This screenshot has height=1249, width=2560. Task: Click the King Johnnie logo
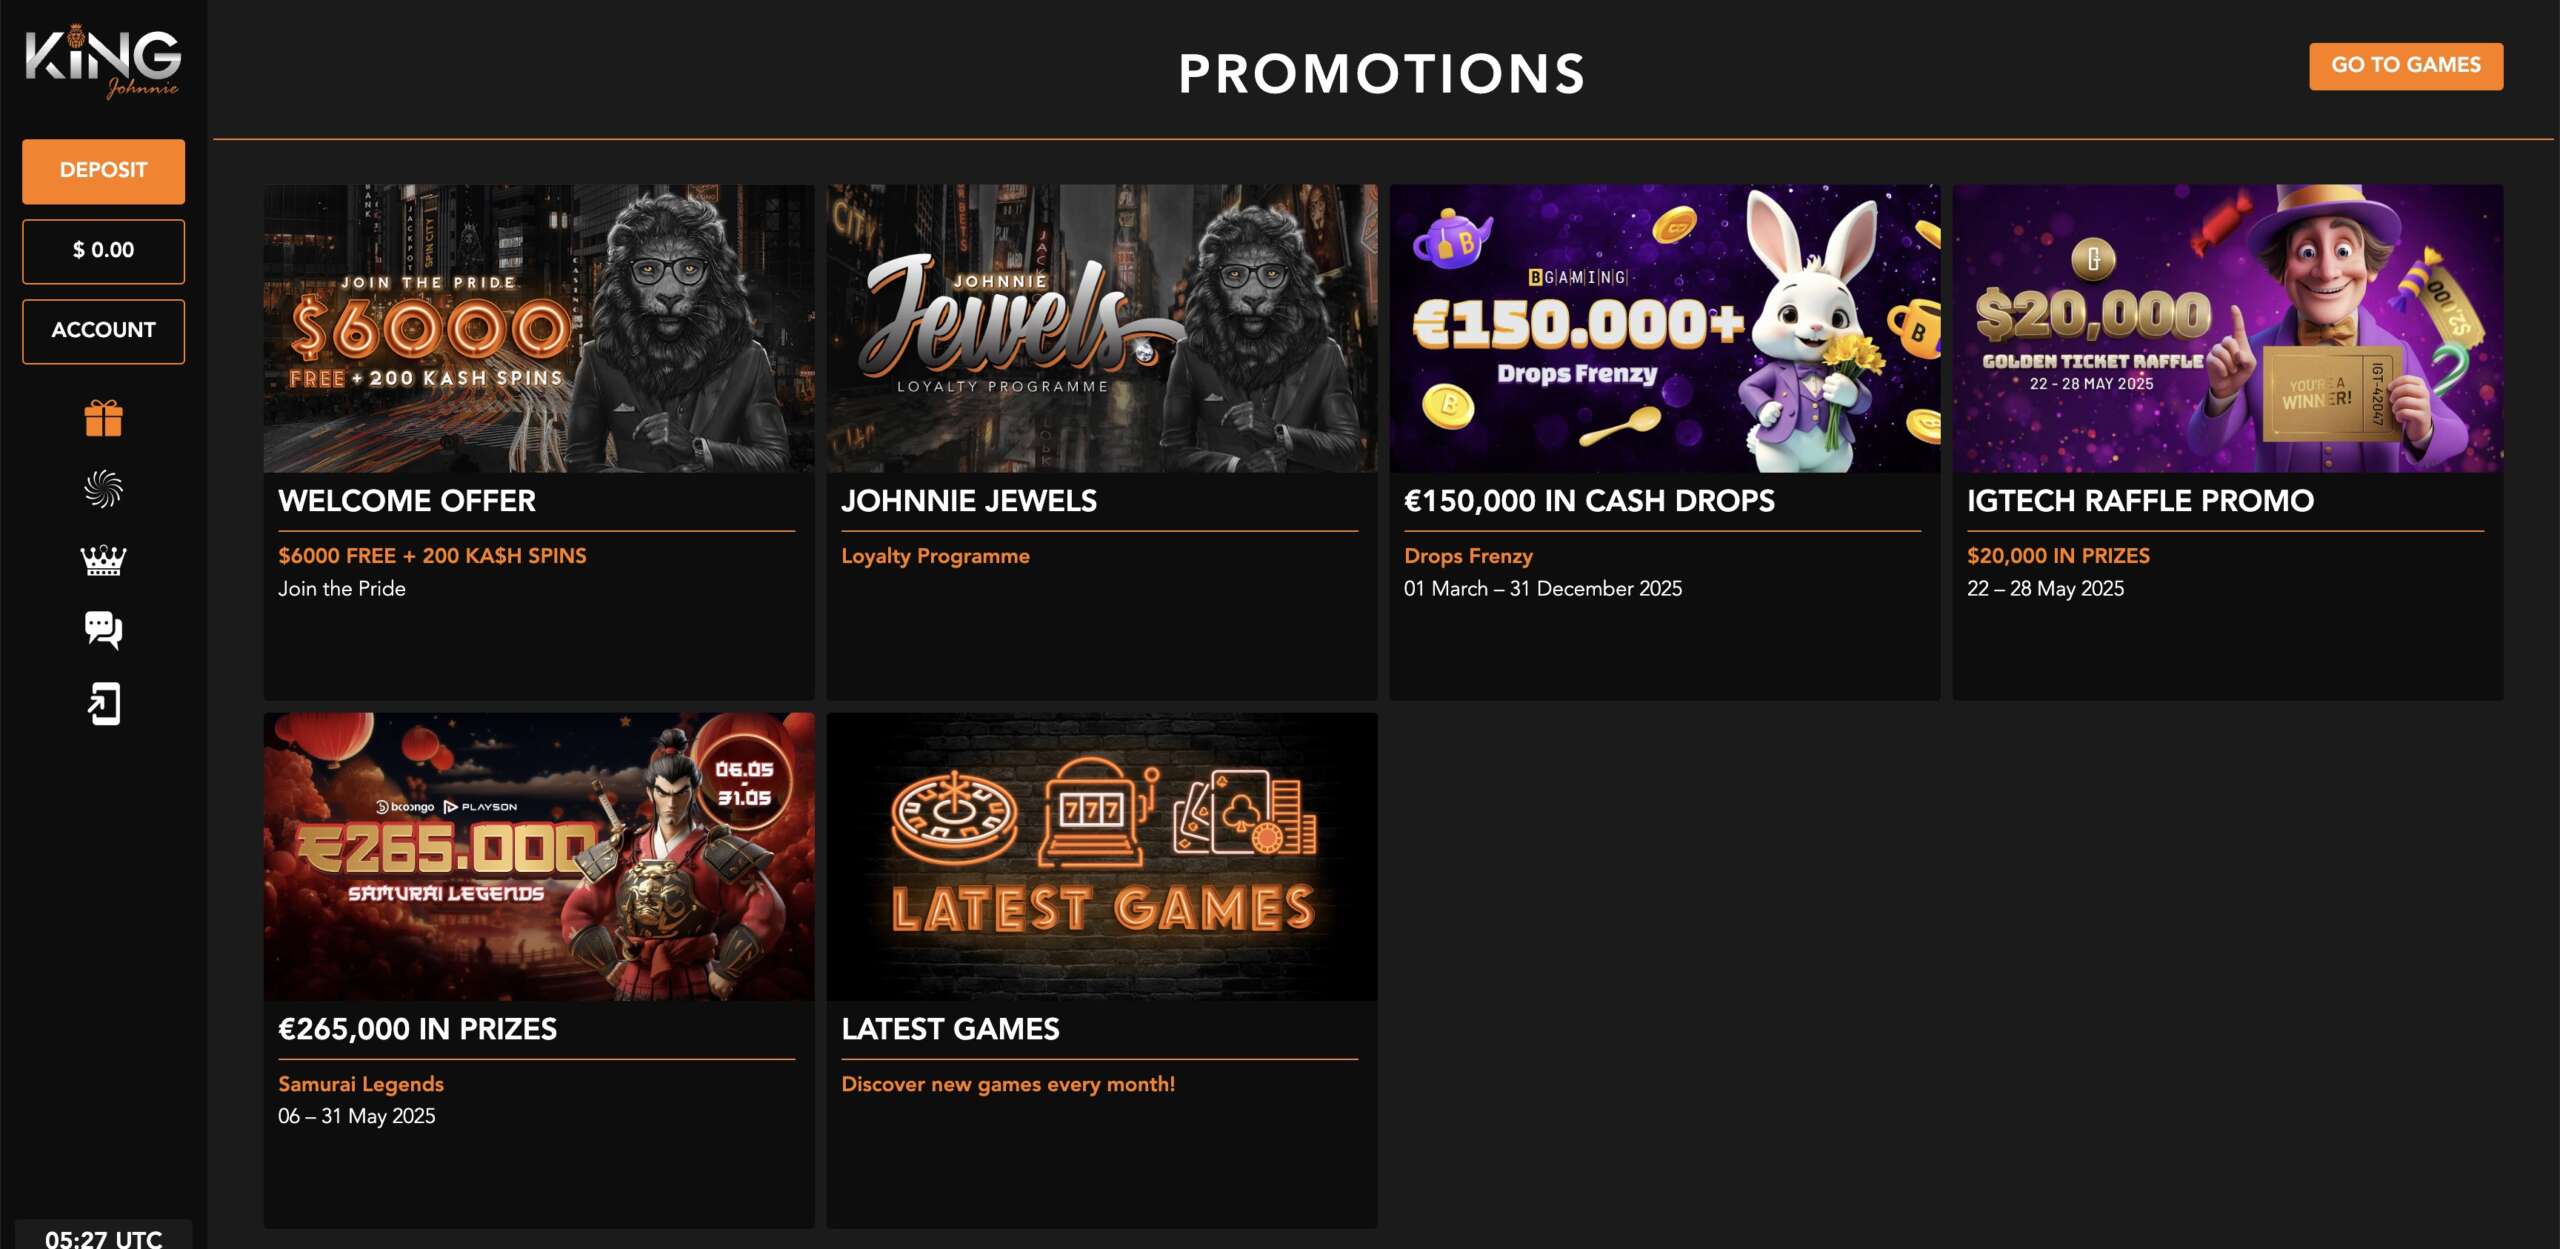click(103, 61)
